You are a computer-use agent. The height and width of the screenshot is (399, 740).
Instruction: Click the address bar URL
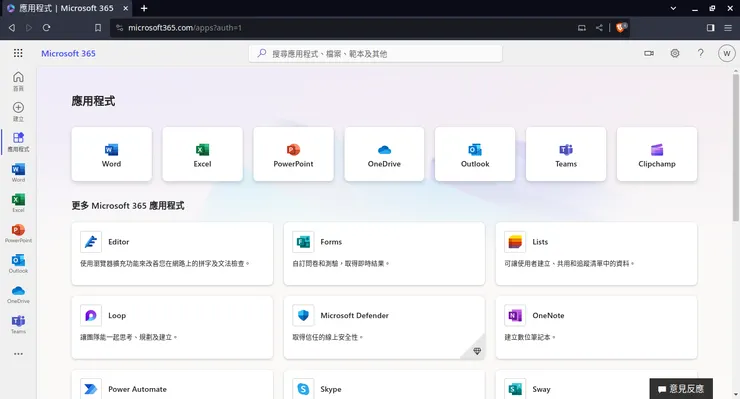[185, 28]
